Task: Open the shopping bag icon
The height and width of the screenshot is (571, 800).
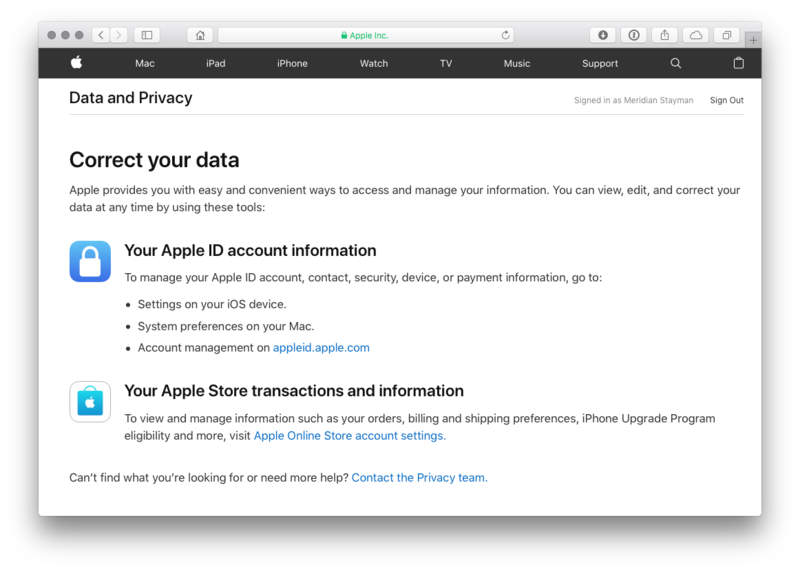Action: click(739, 63)
